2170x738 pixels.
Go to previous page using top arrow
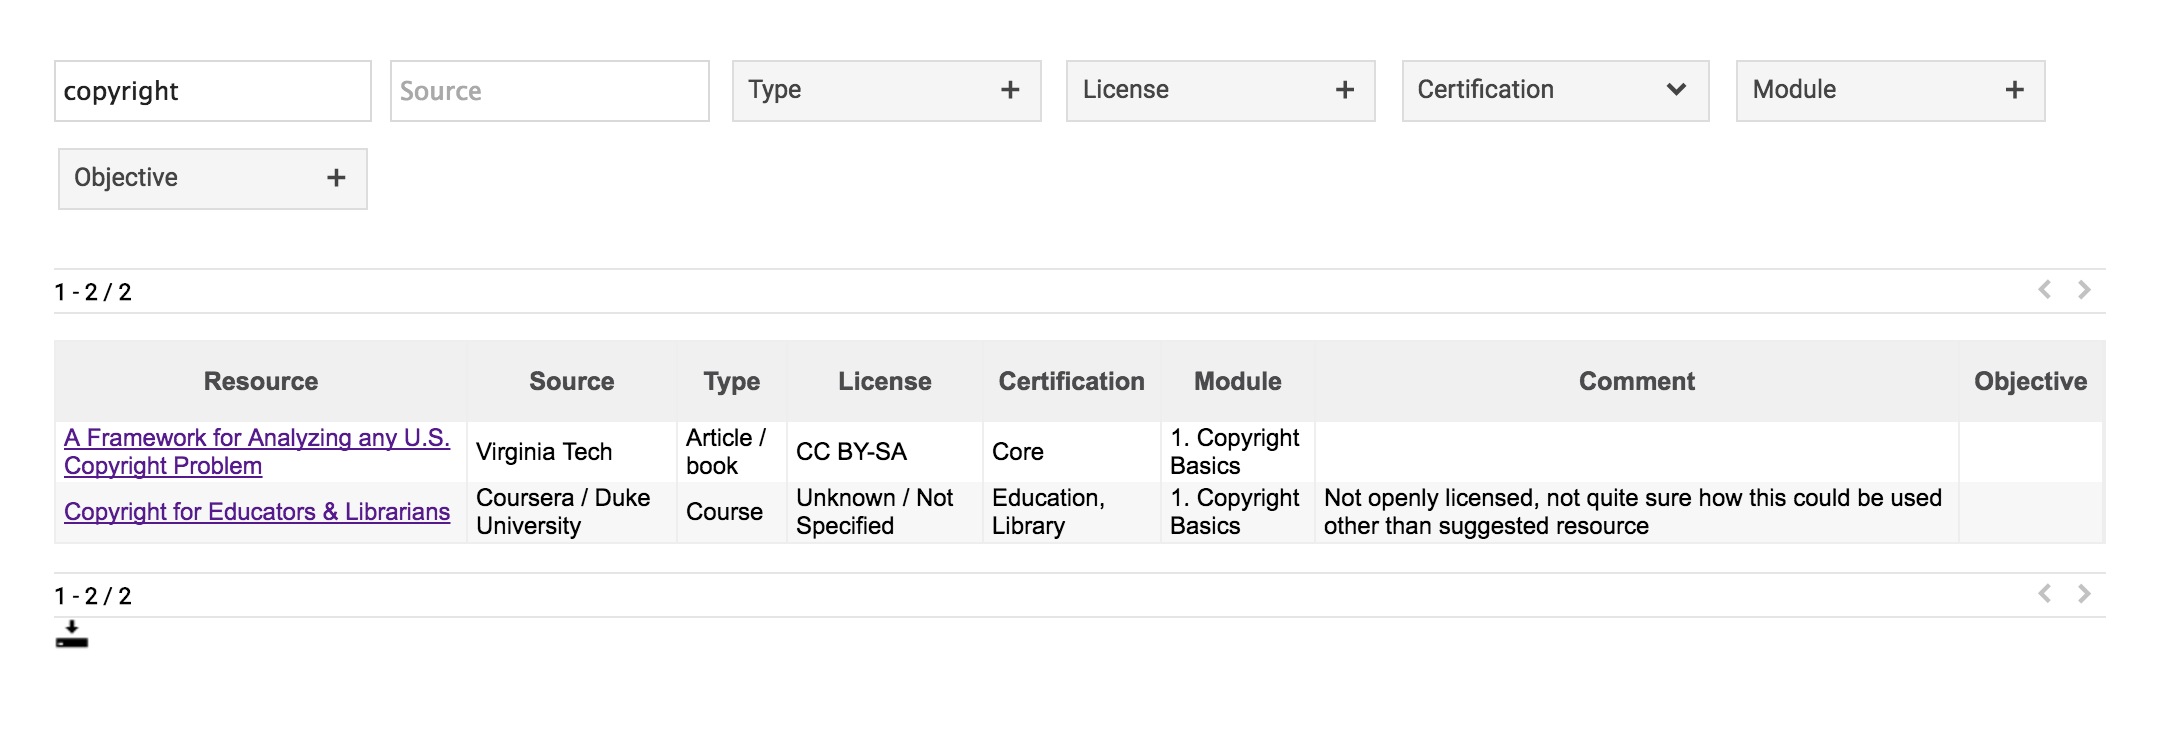click(x=2044, y=290)
